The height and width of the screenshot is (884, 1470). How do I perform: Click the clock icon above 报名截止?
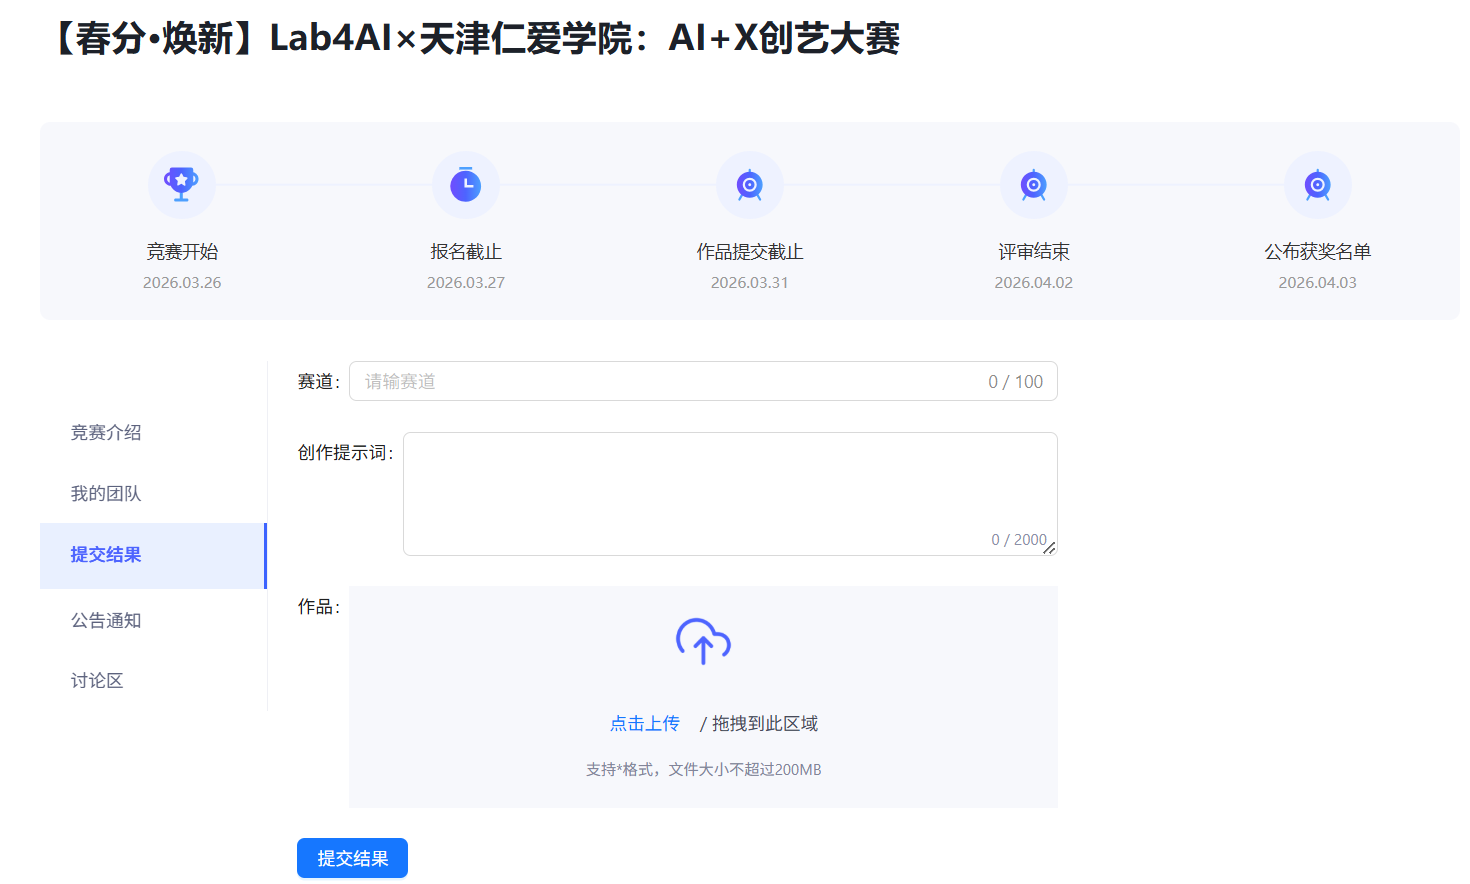(x=465, y=184)
